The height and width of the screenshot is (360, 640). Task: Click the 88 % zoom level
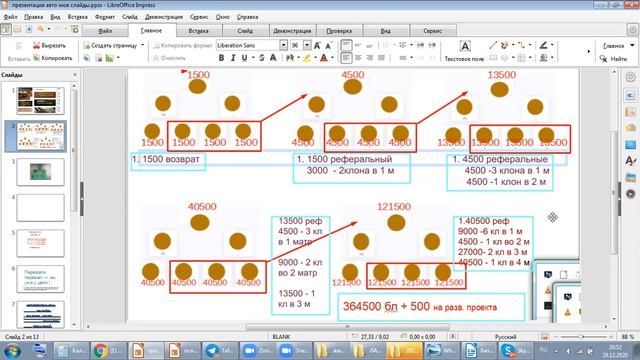pos(628,337)
